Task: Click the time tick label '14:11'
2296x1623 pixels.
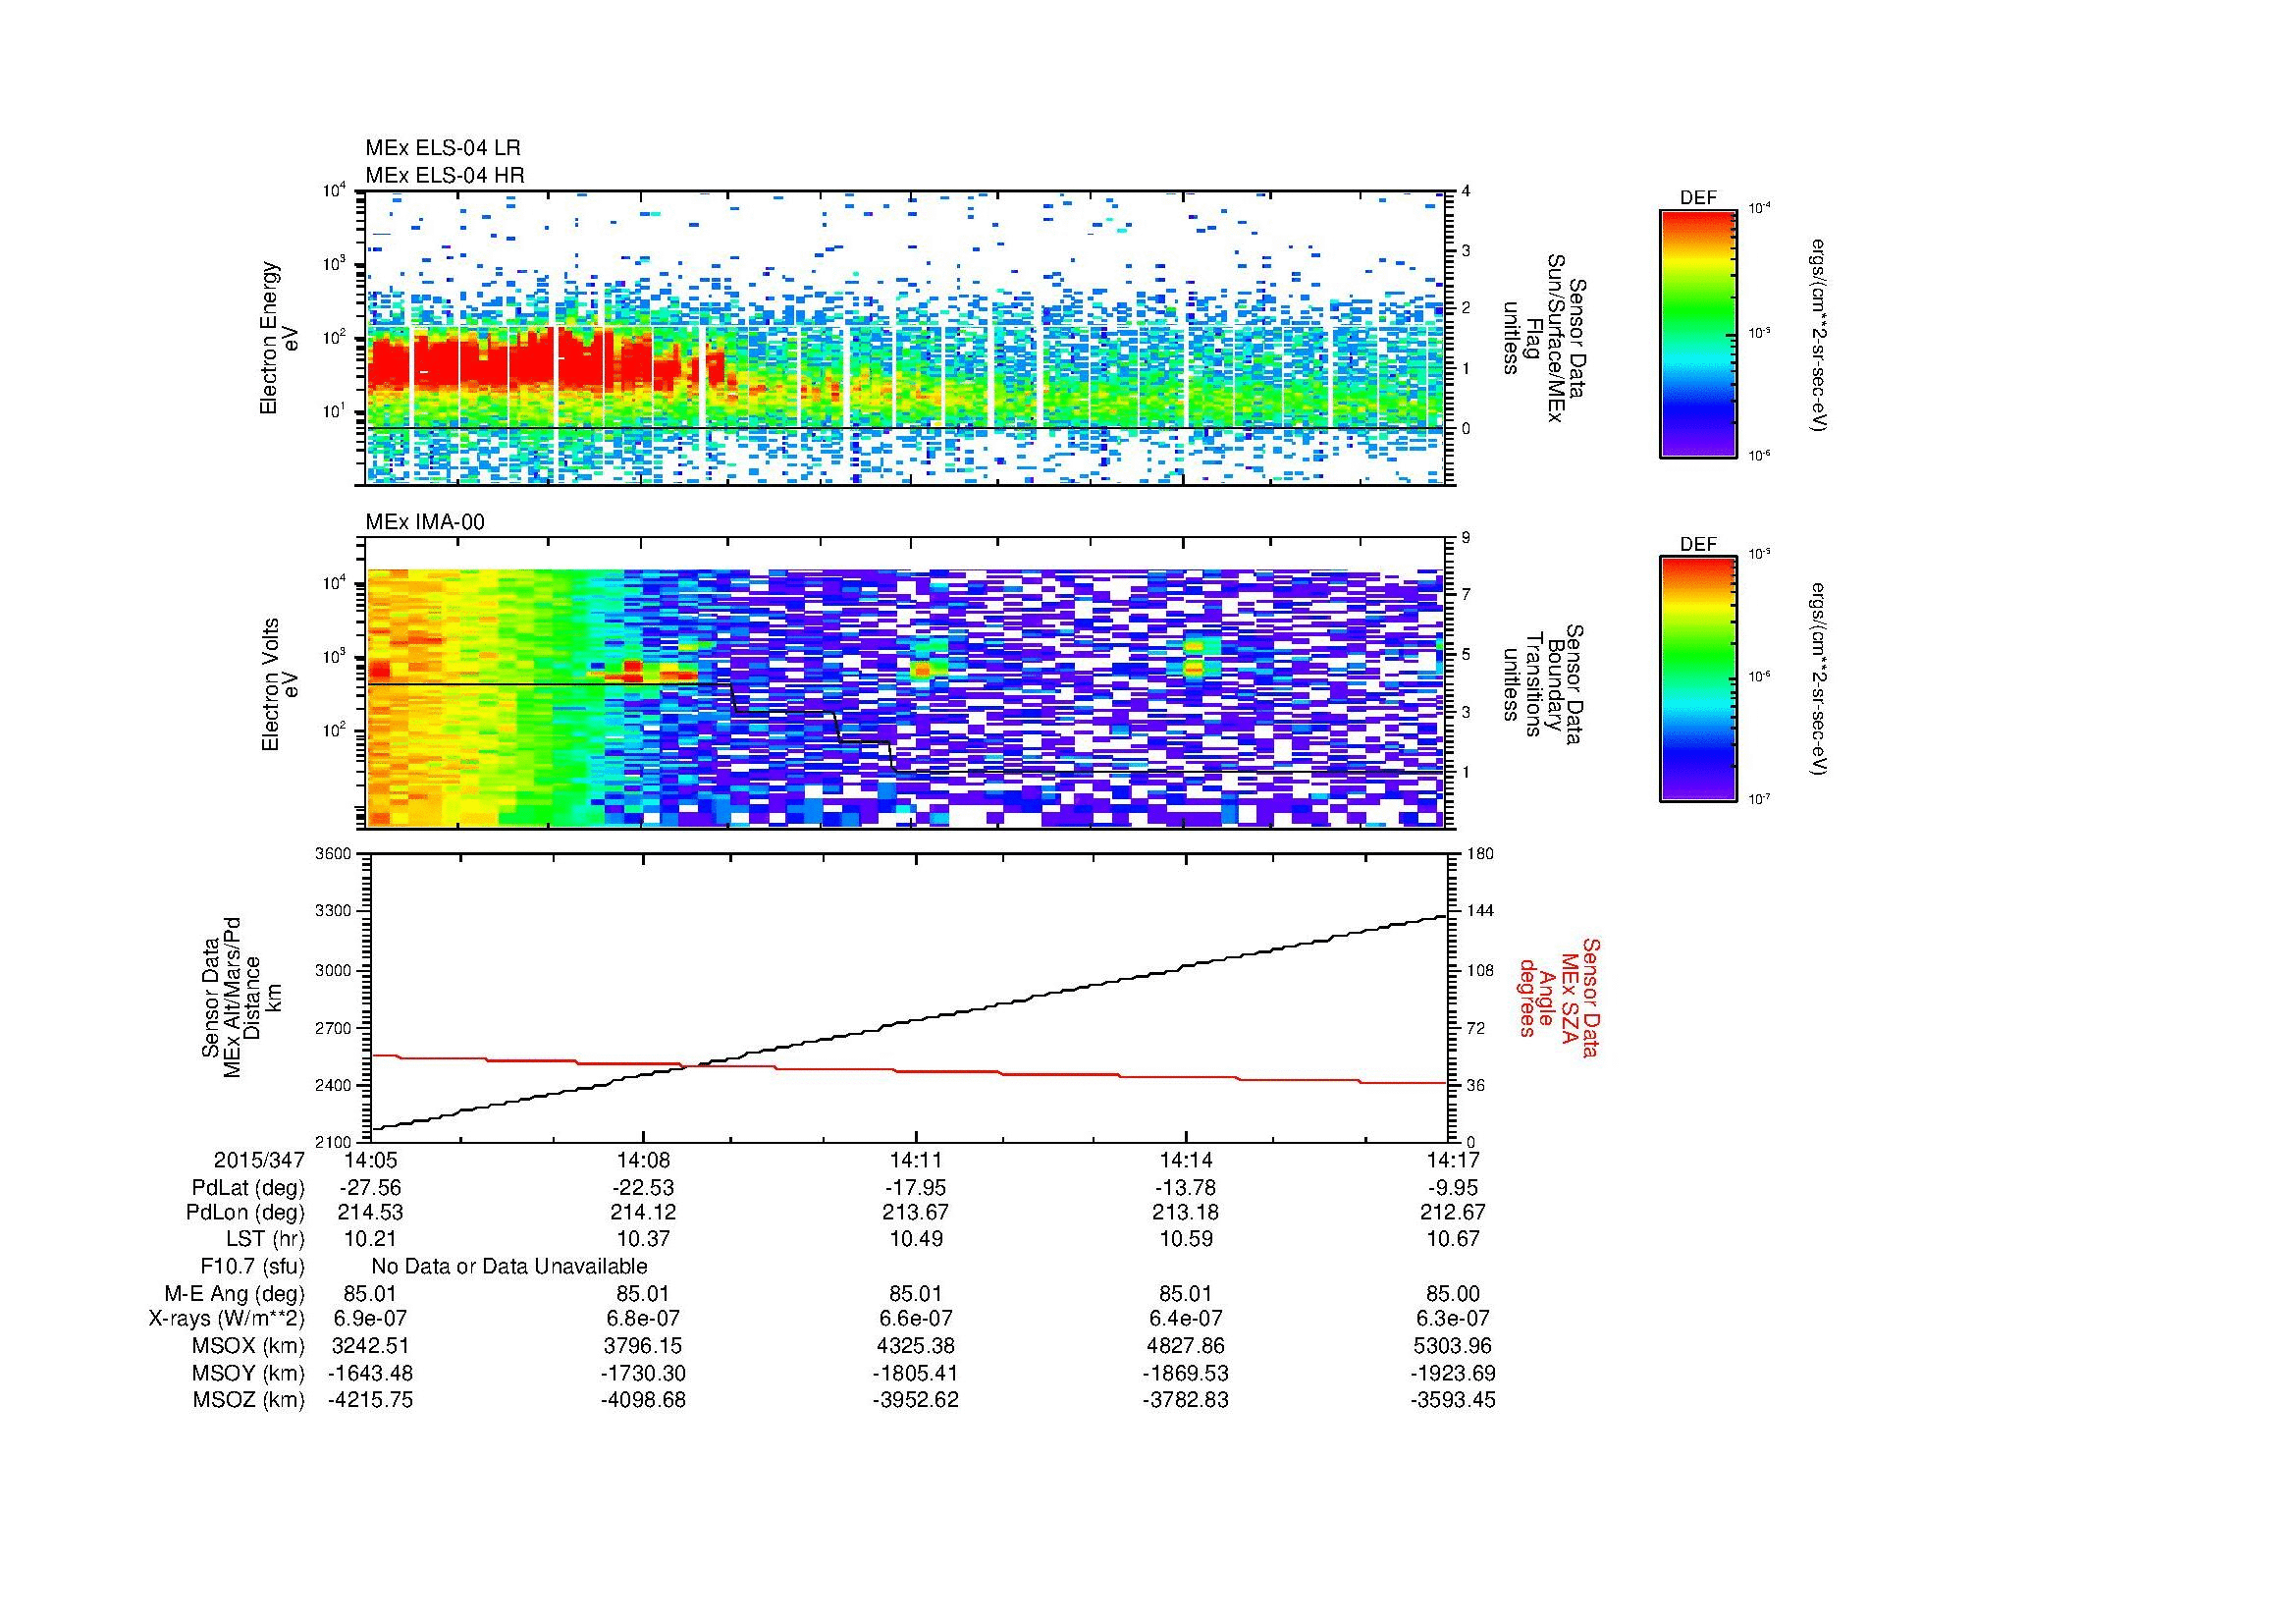Action: pyautogui.click(x=915, y=1160)
